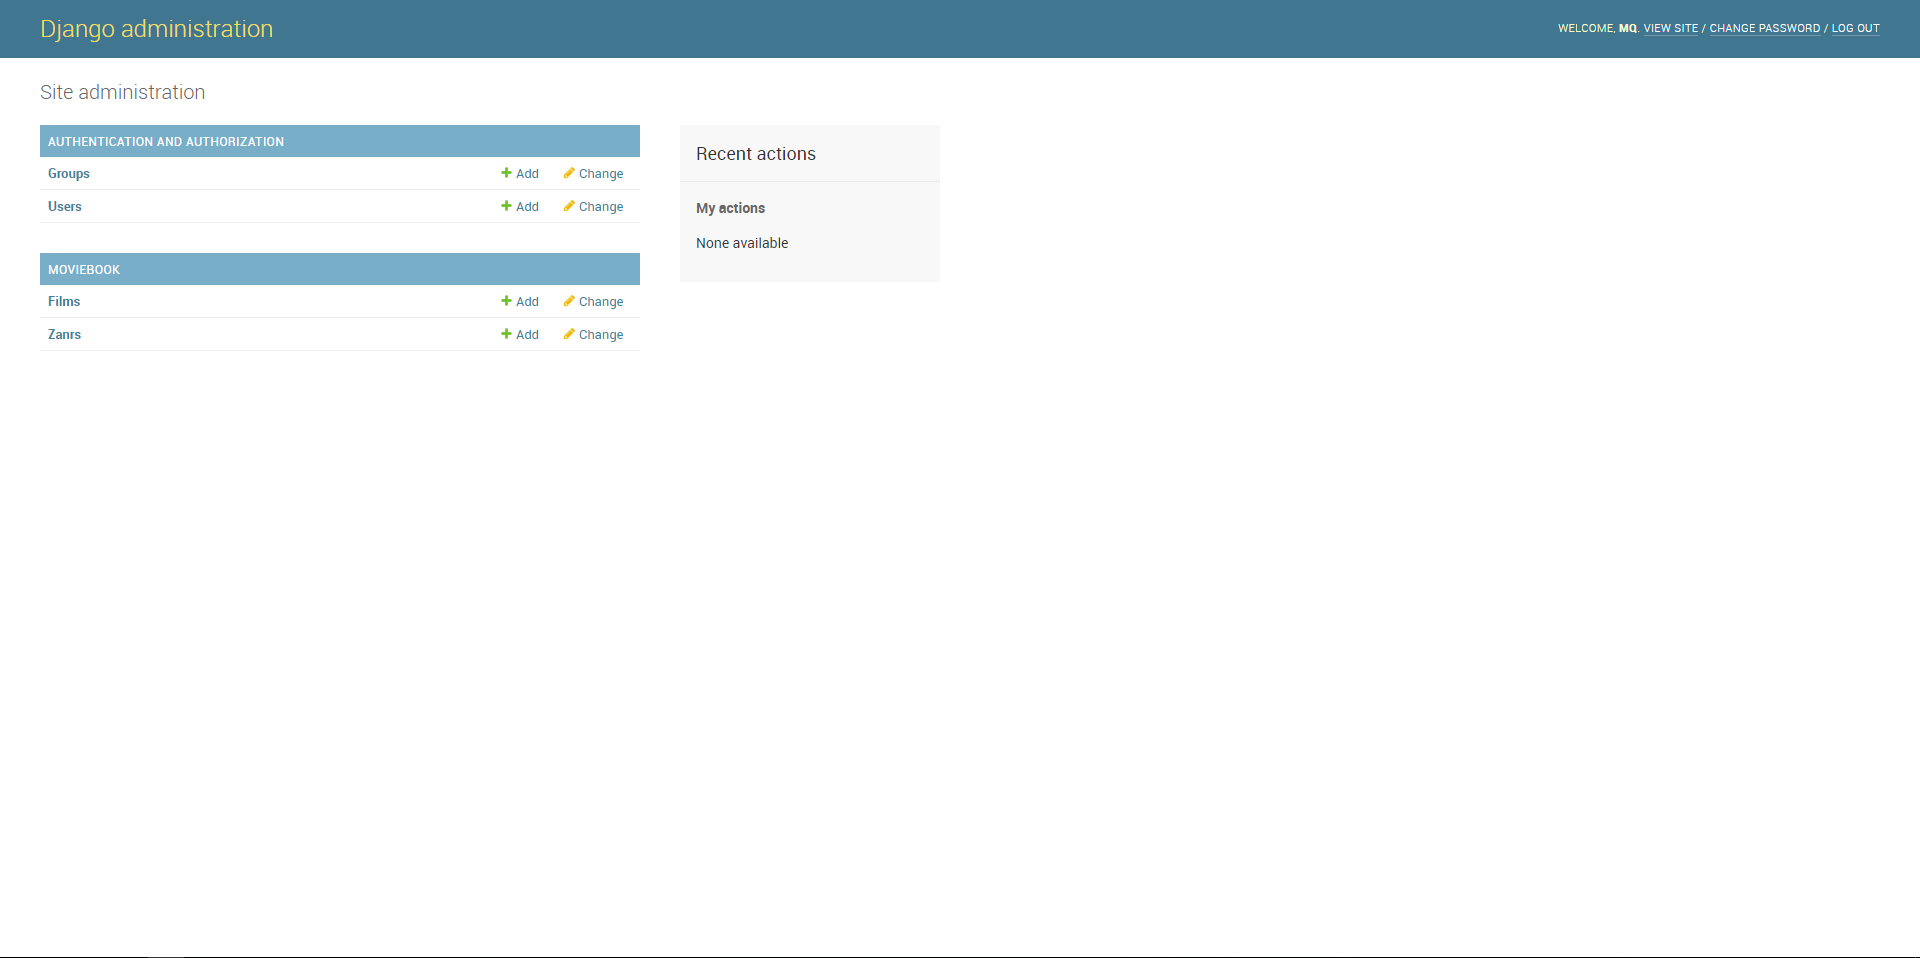Viewport: 1920px width, 958px height.
Task: Click the pencil icon for Groups
Action: click(x=569, y=173)
